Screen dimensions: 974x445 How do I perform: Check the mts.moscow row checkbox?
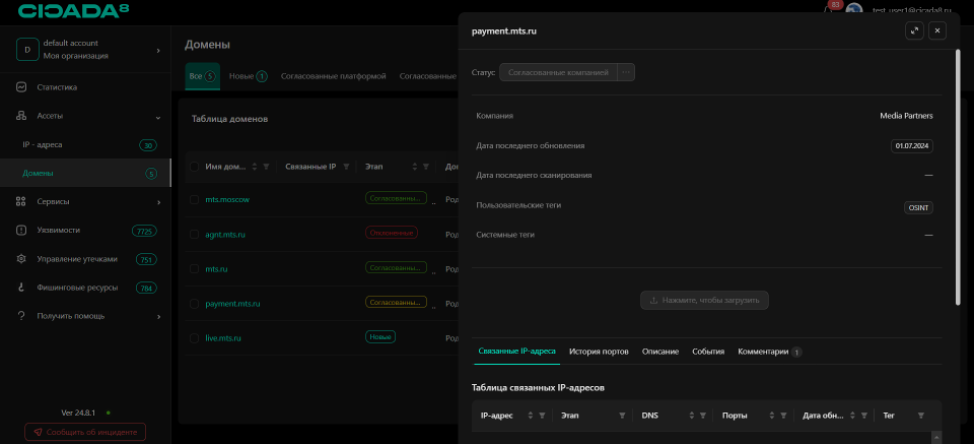point(195,199)
